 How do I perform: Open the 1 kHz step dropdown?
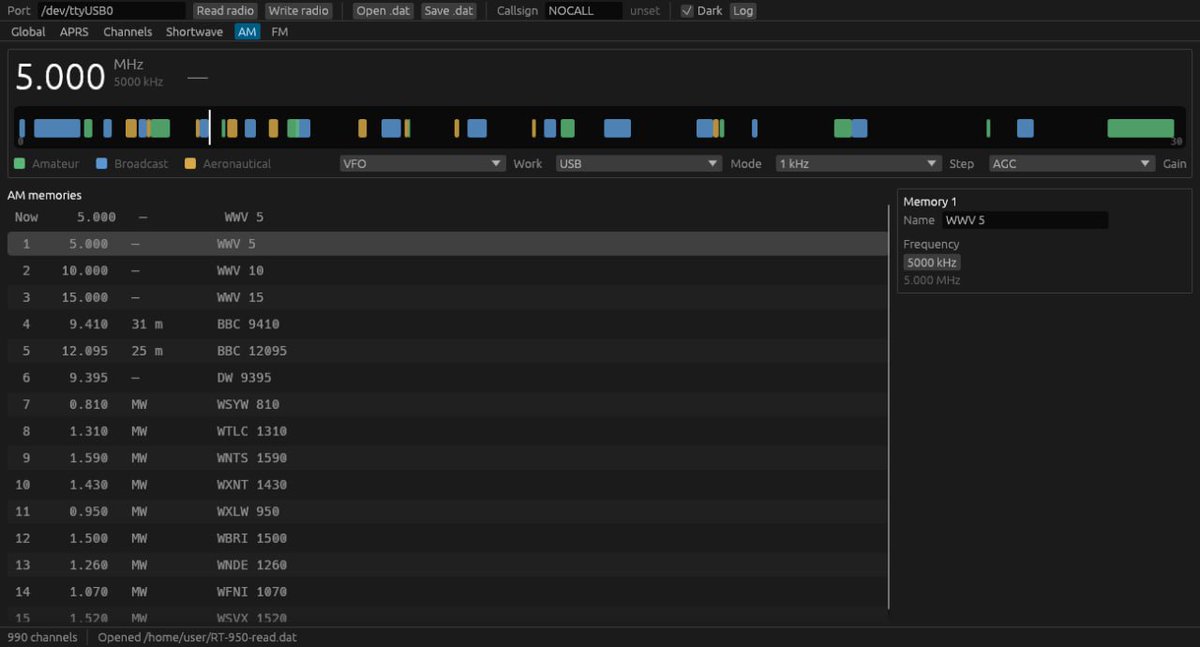(859, 163)
